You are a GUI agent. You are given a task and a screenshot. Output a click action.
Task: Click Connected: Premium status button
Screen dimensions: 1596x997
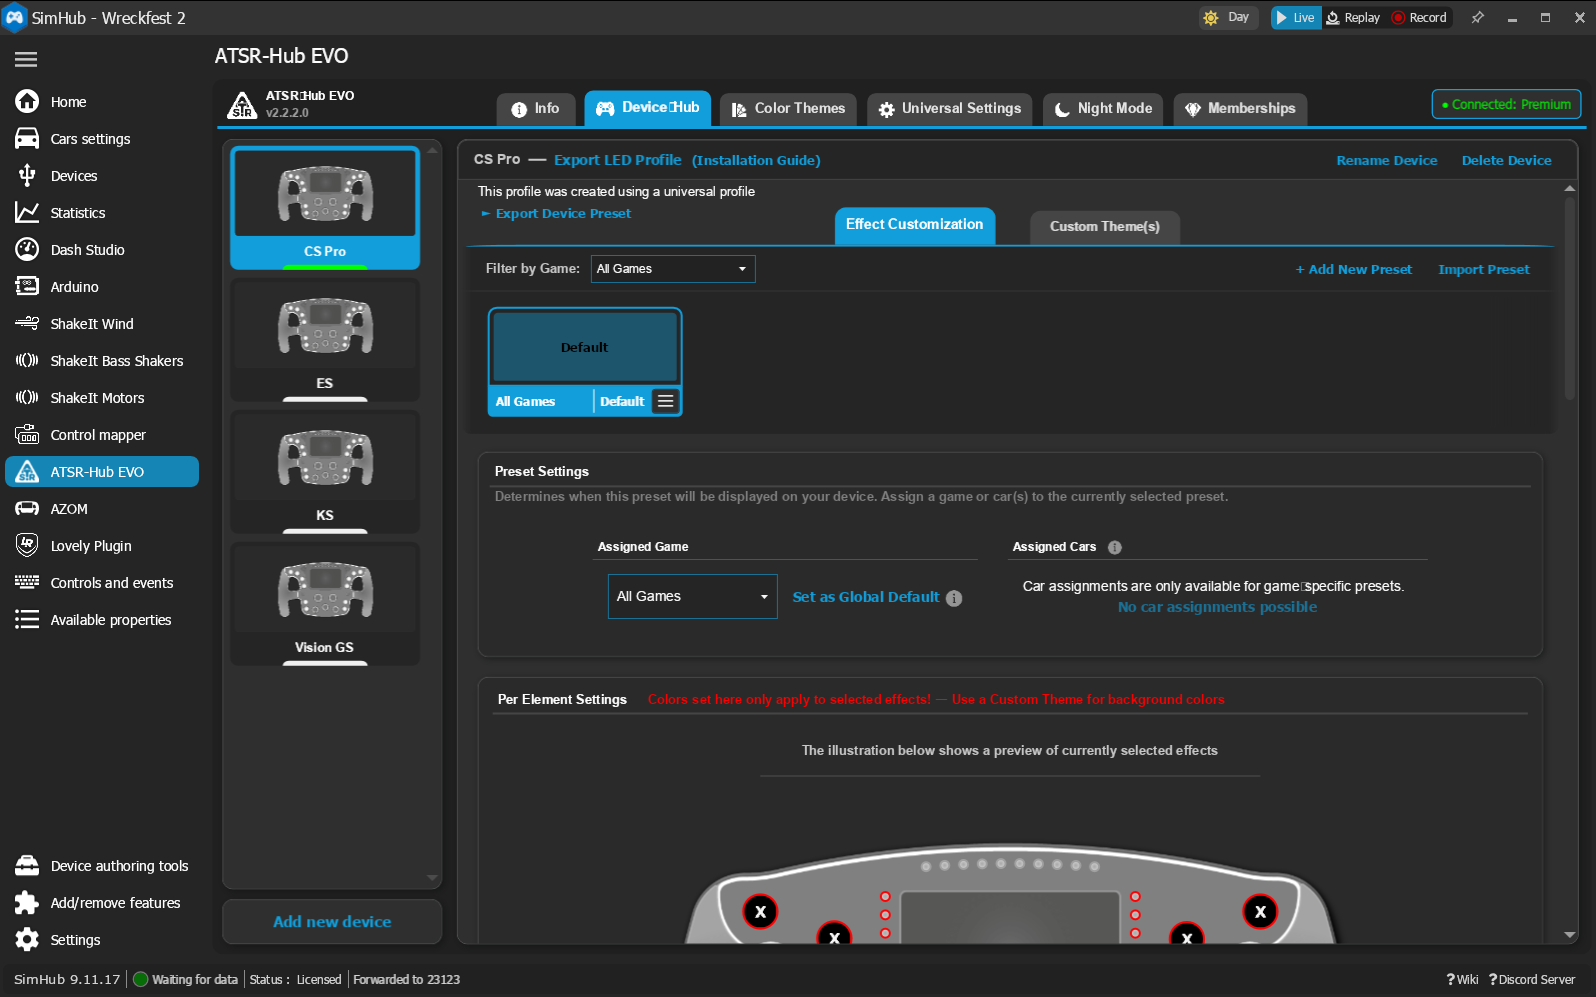point(1506,104)
